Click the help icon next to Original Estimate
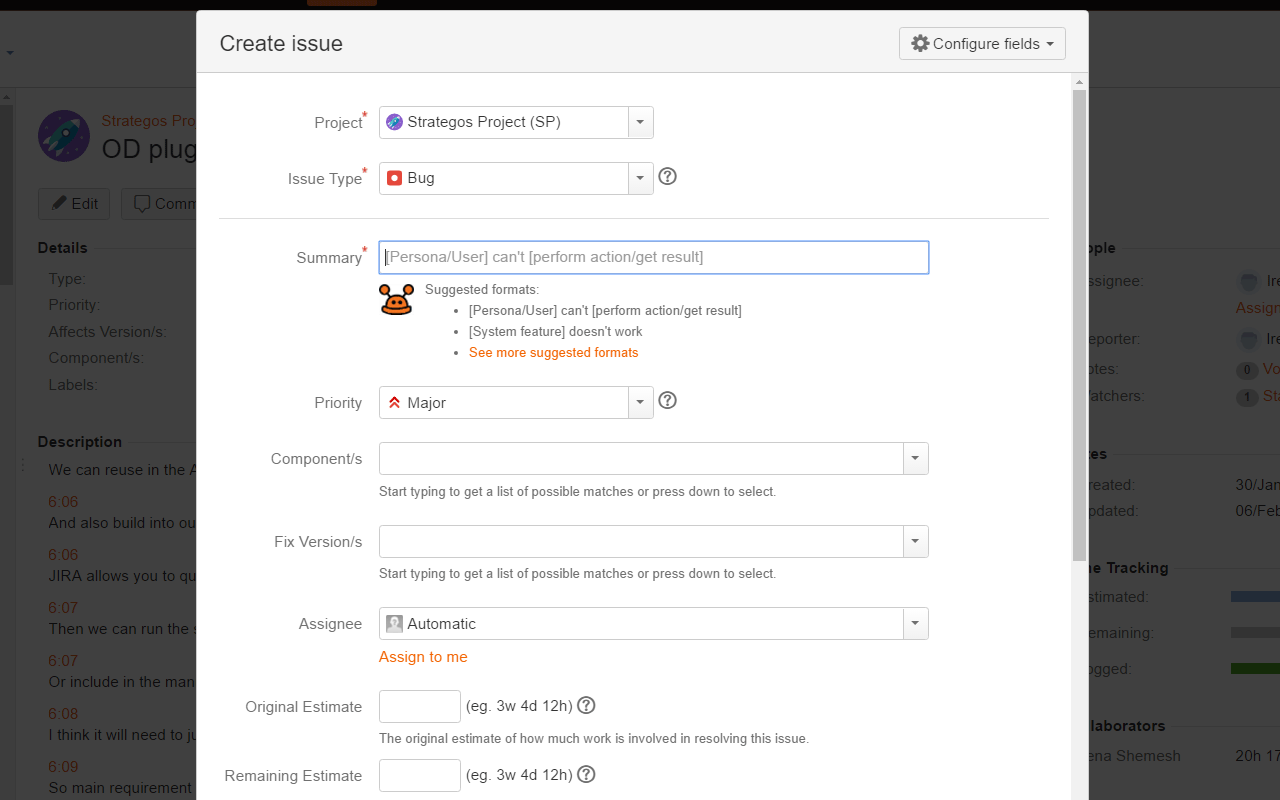Viewport: 1280px width, 800px height. coord(586,705)
